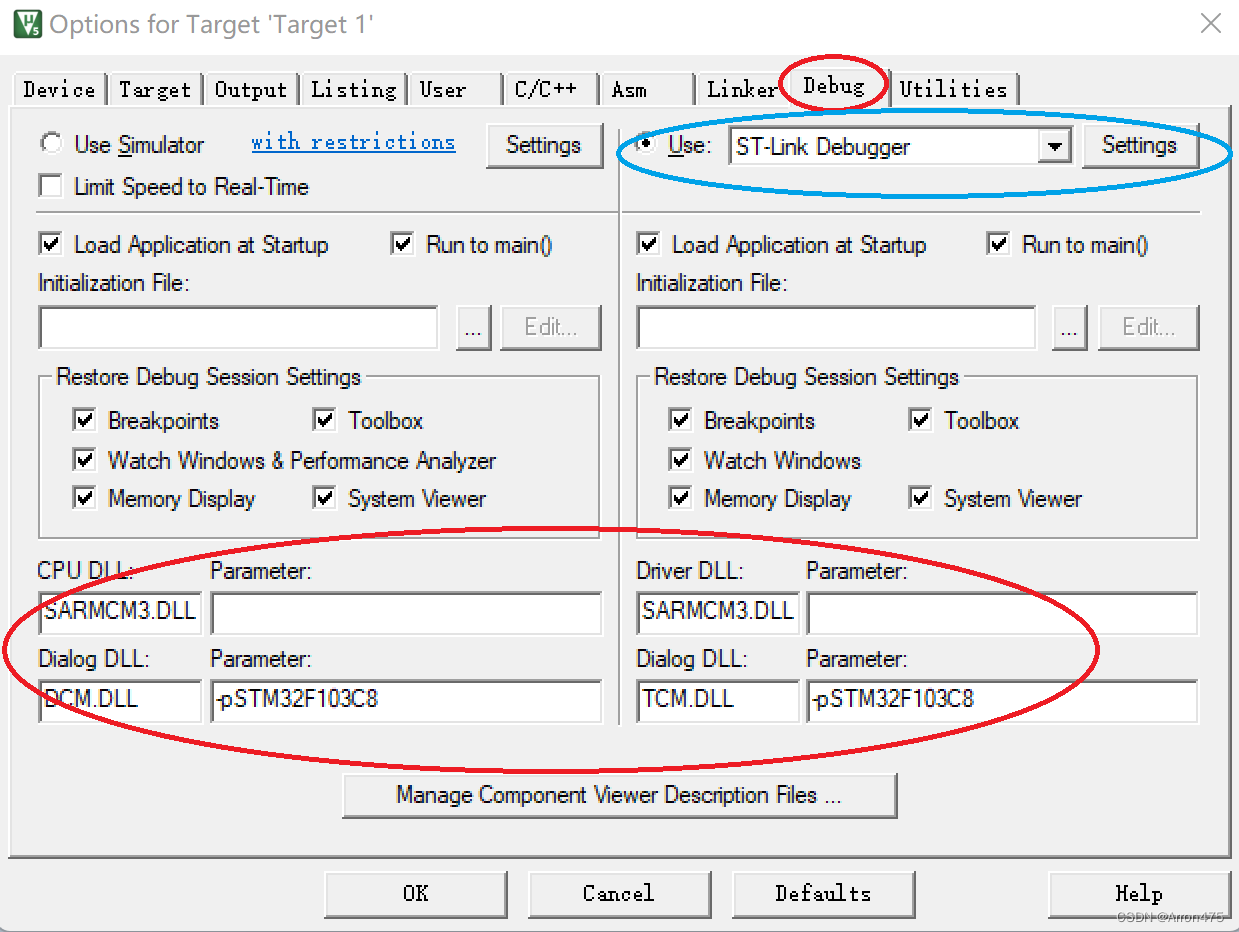
Task: Go to the Listing tab
Action: 354,90
